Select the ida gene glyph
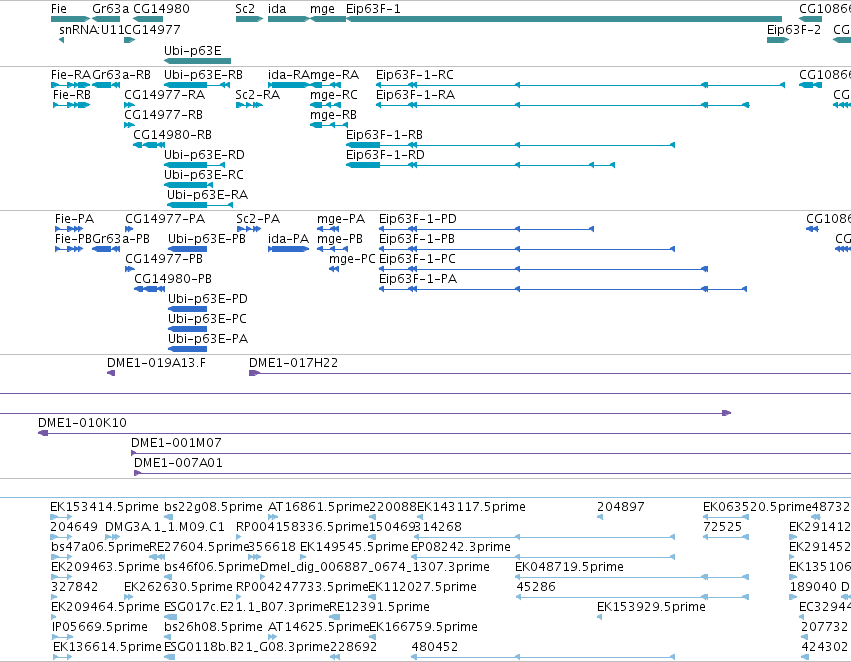Viewport: 851px width, 662px height. pos(288,19)
